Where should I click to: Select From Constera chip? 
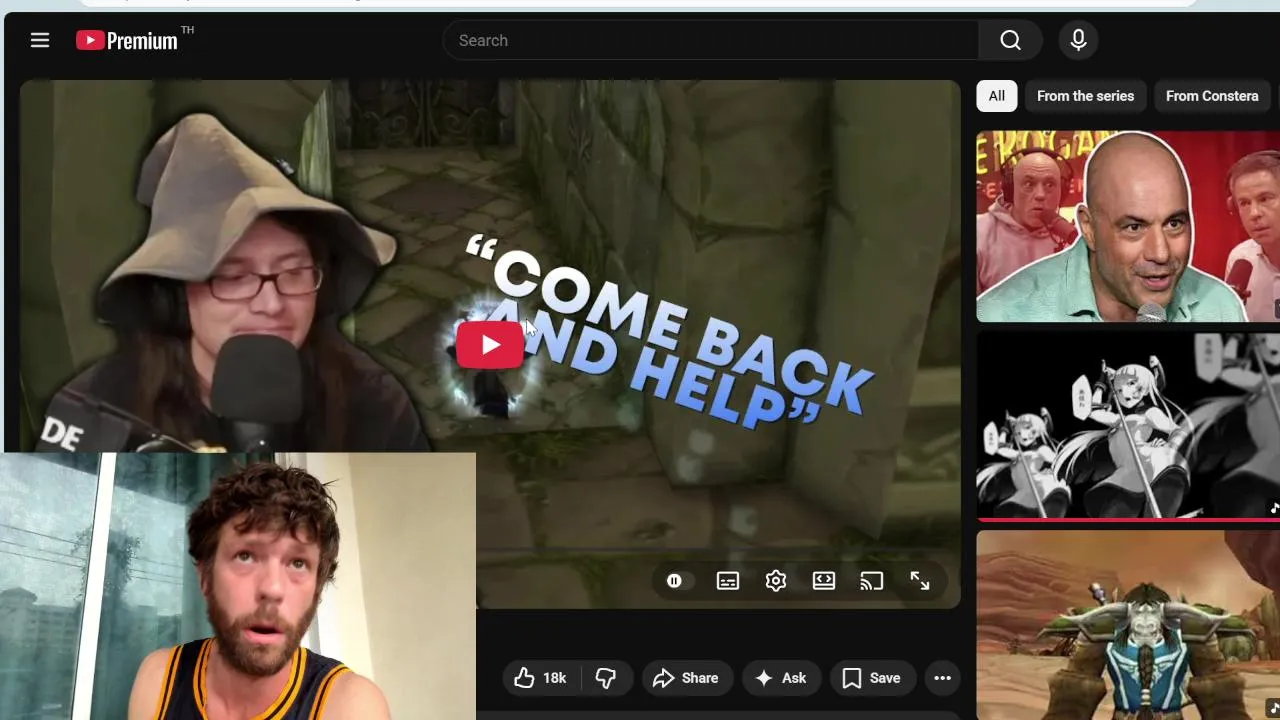(x=1212, y=96)
